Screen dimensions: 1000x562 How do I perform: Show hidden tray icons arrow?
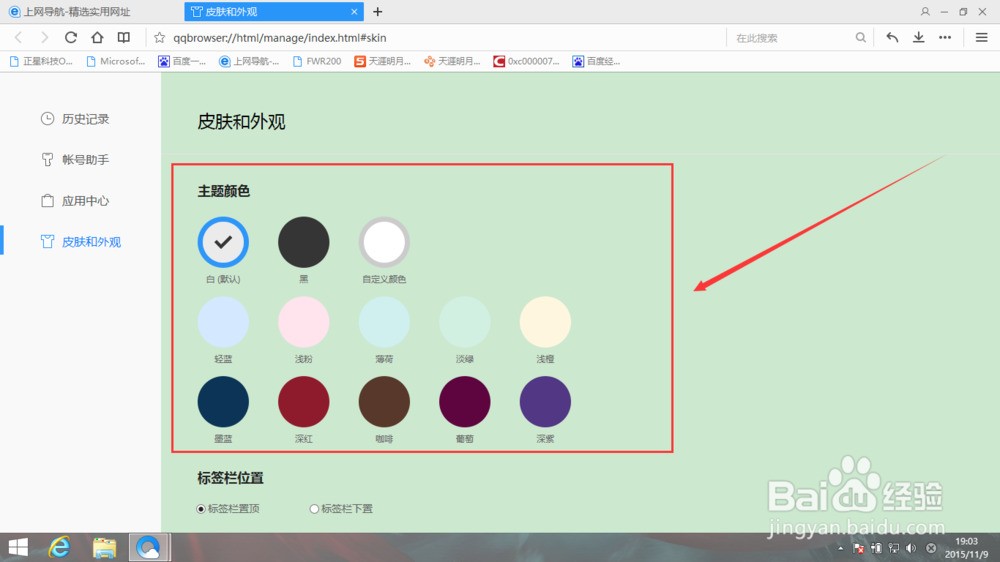(841, 548)
